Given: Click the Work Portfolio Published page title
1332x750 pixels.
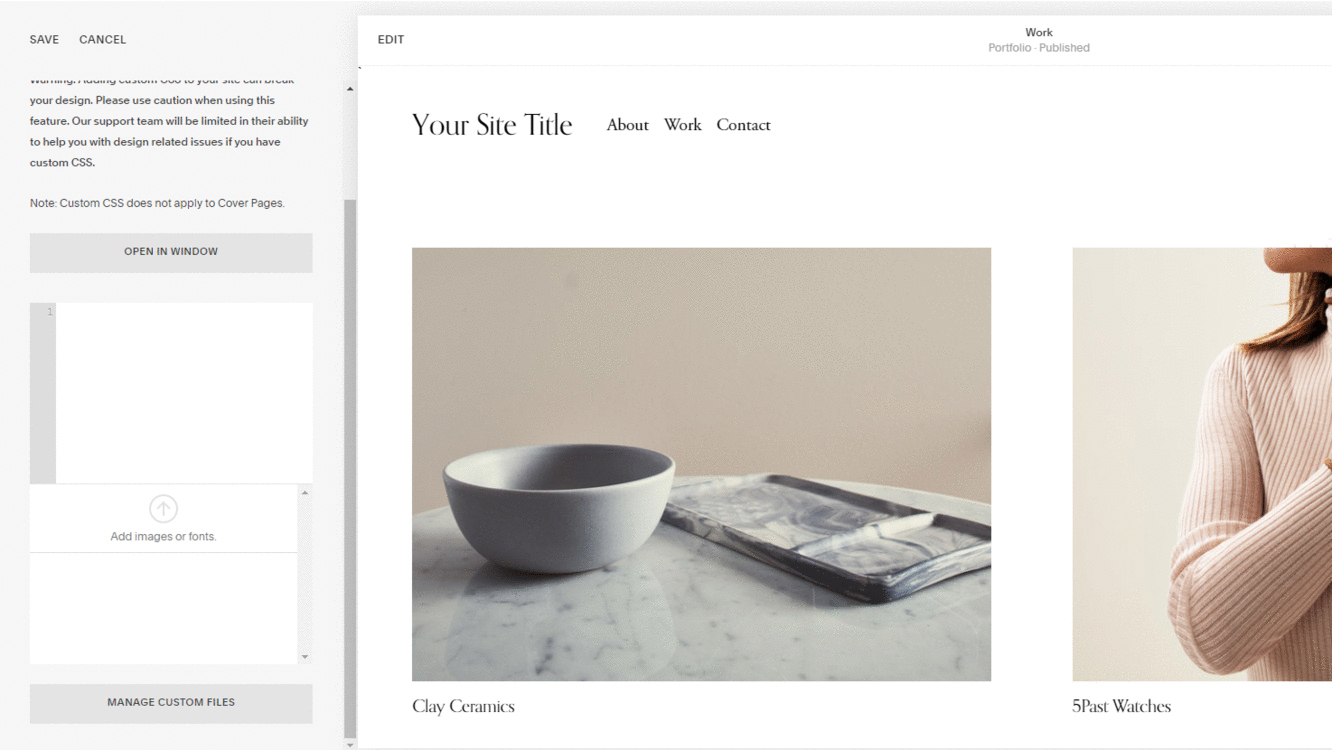Looking at the screenshot, I should pyautogui.click(x=1039, y=39).
